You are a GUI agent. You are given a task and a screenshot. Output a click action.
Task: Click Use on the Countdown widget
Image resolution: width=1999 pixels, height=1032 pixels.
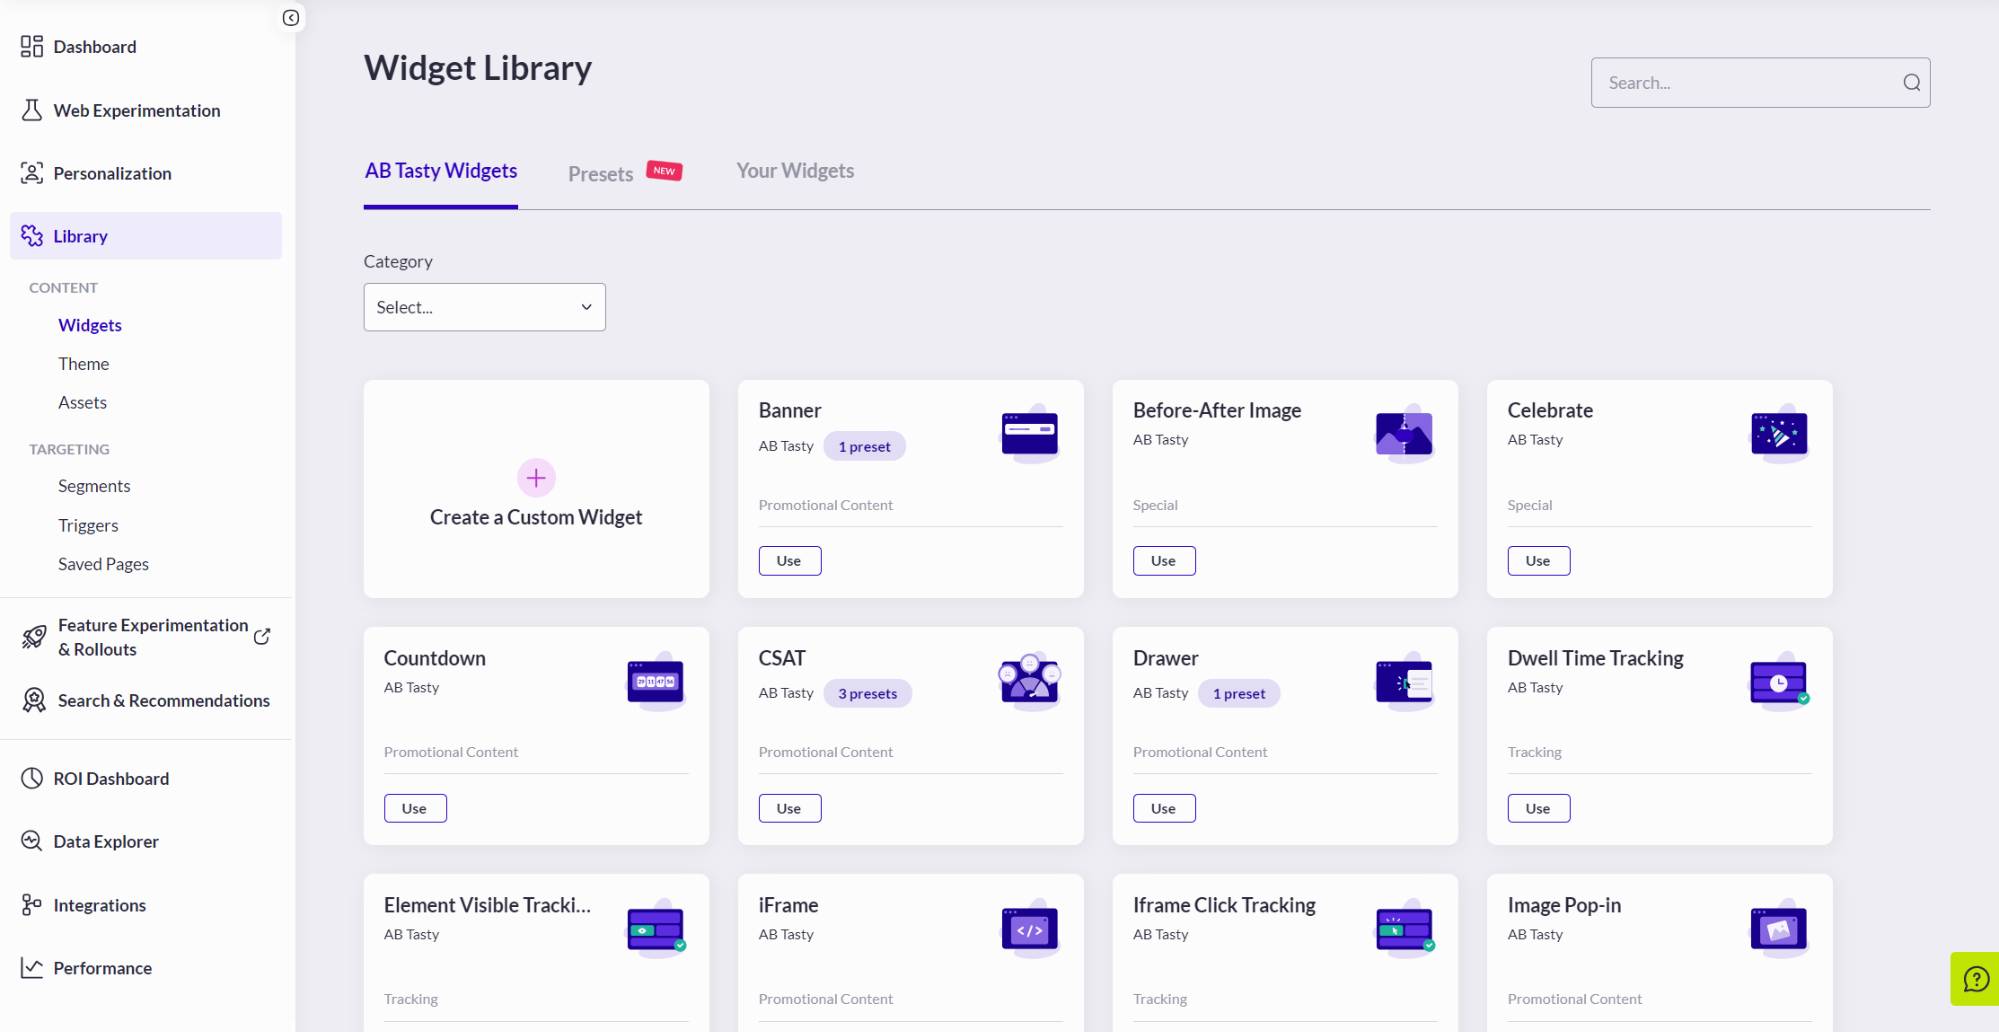(415, 808)
